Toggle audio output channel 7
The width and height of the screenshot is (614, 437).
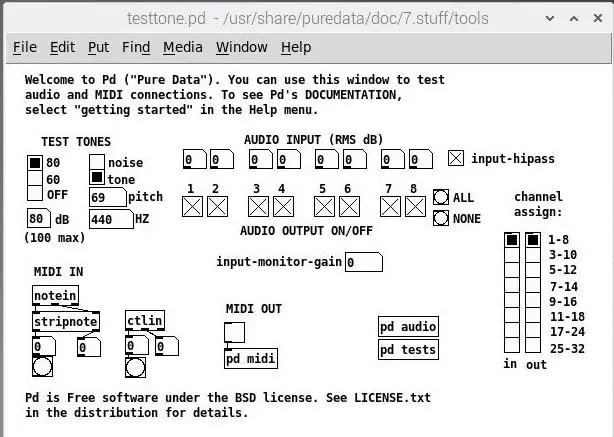coord(390,206)
